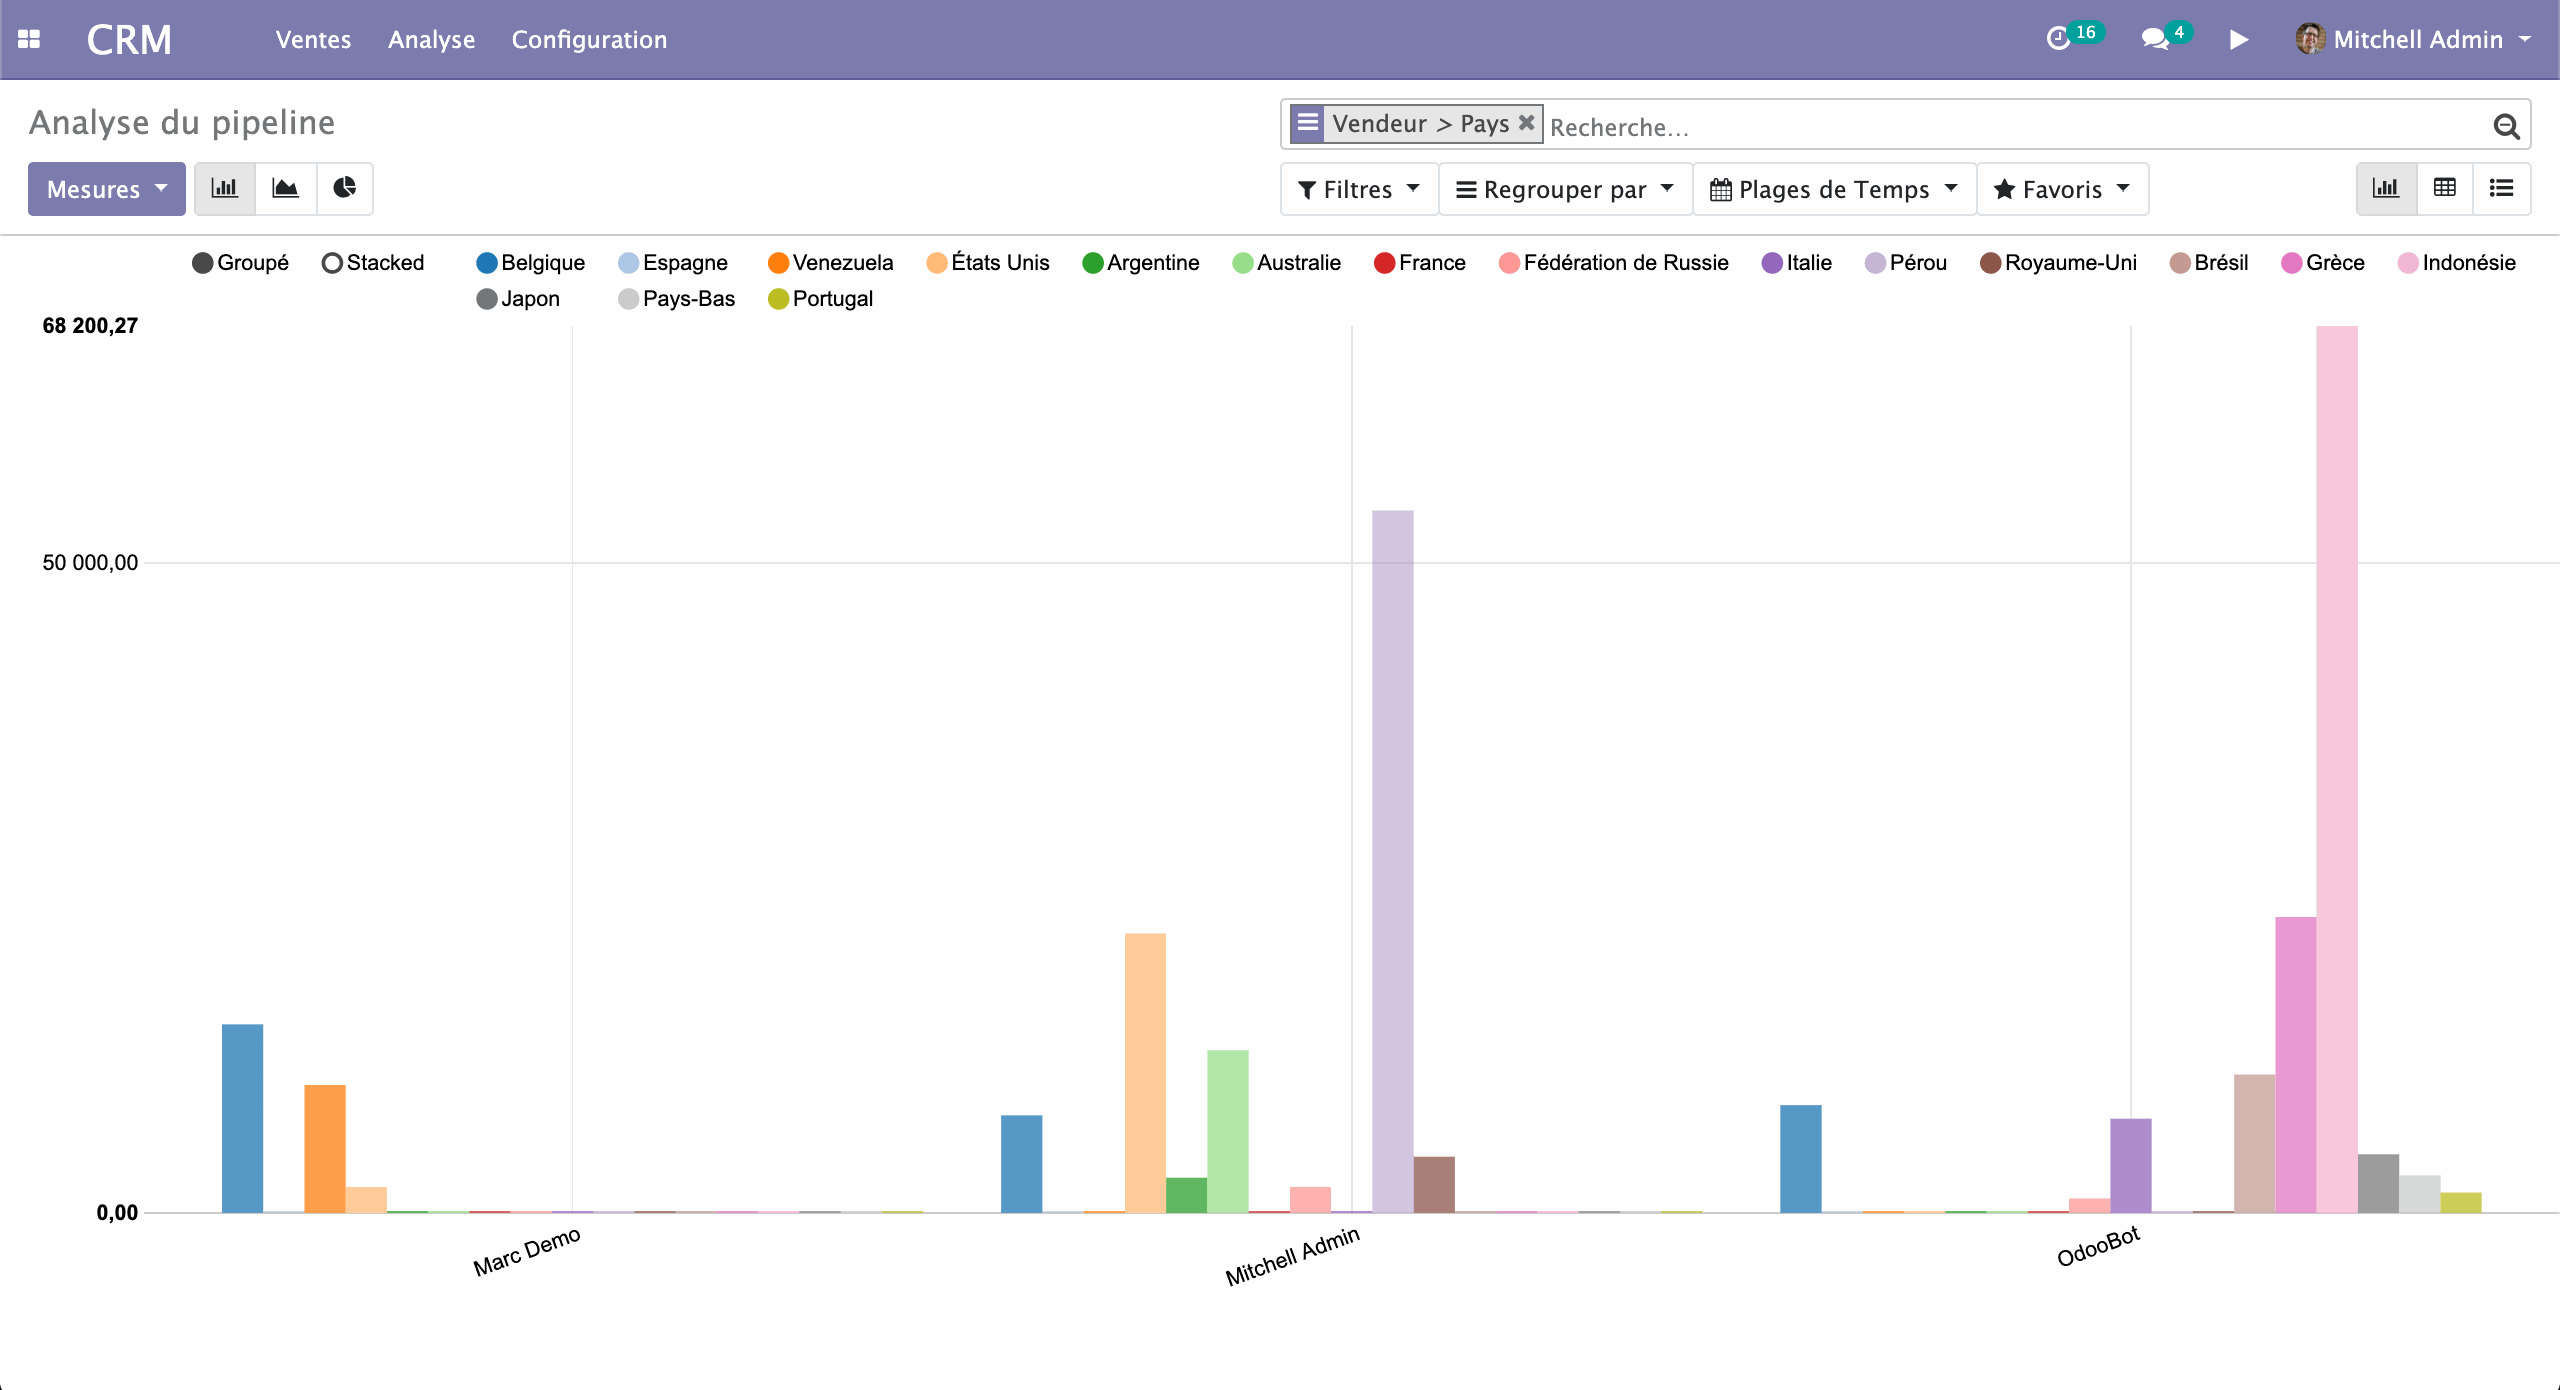The image size is (2560, 1390).
Task: Click the Pérou legend color swatch
Action: [x=1875, y=263]
